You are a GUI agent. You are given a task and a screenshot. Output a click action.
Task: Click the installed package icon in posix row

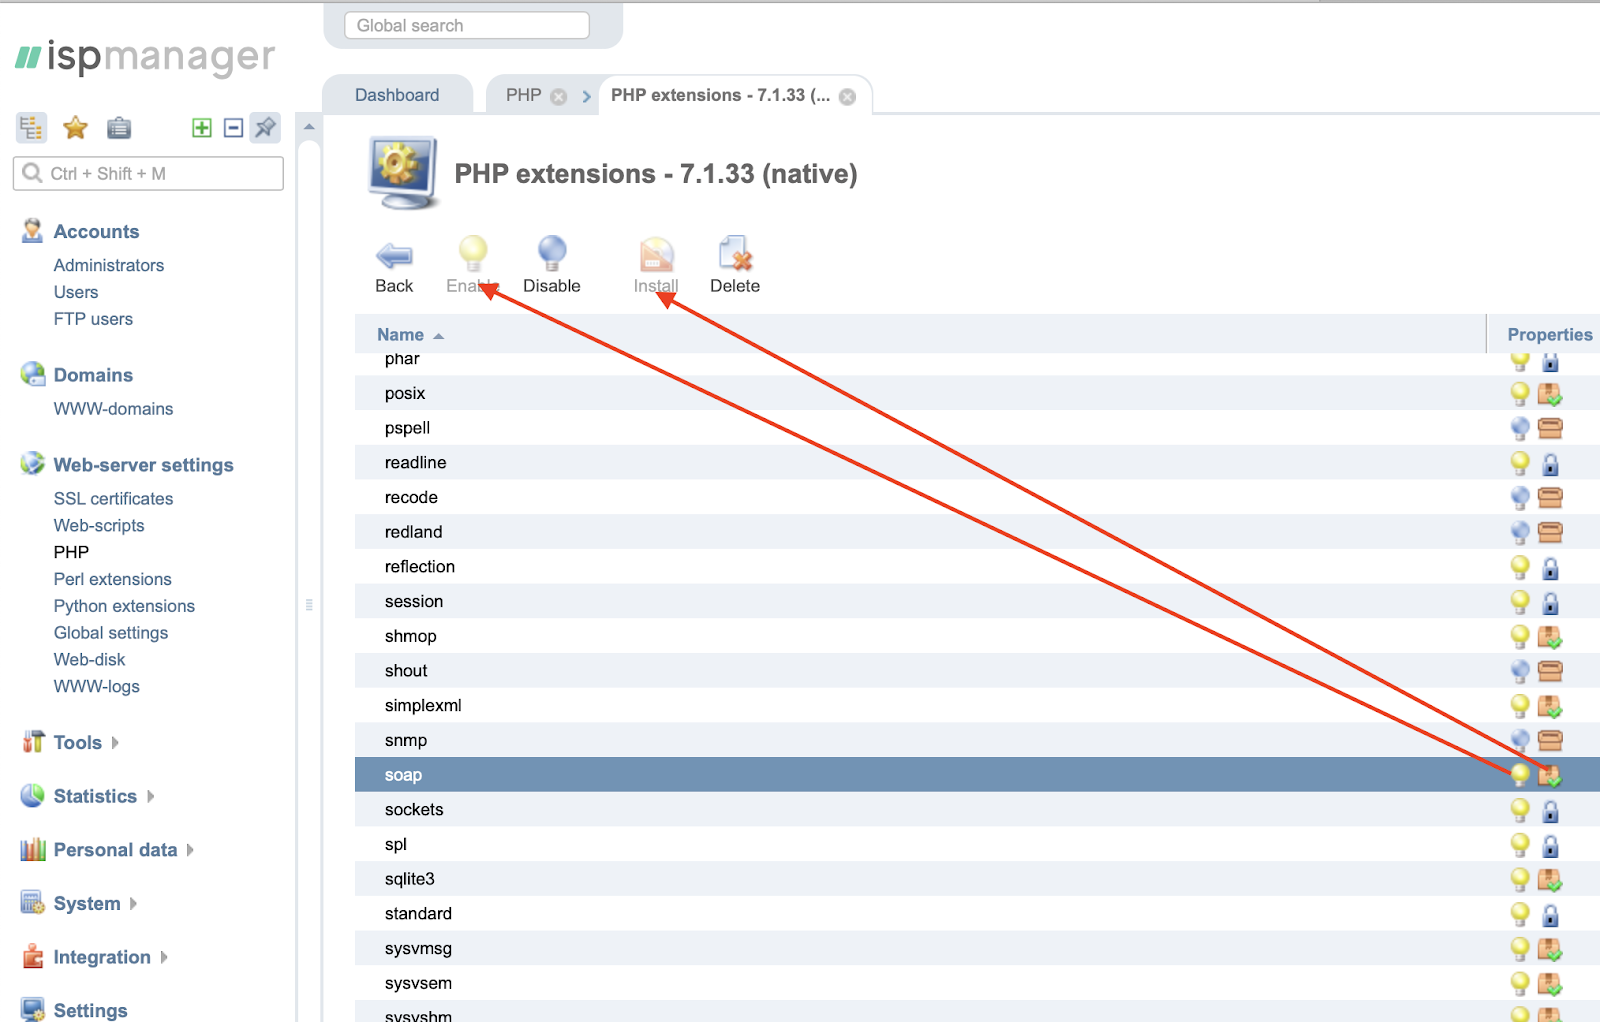pos(1550,394)
